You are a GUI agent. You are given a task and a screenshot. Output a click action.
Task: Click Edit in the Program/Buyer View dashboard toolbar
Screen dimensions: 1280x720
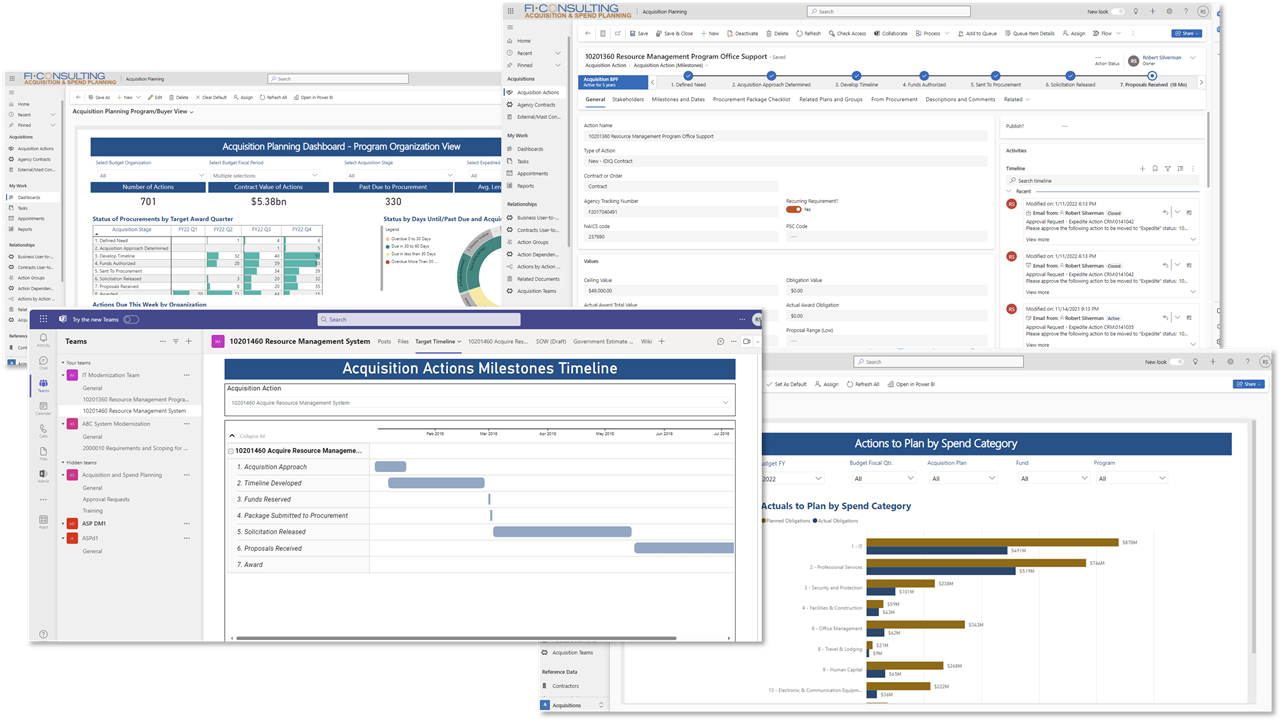[155, 97]
